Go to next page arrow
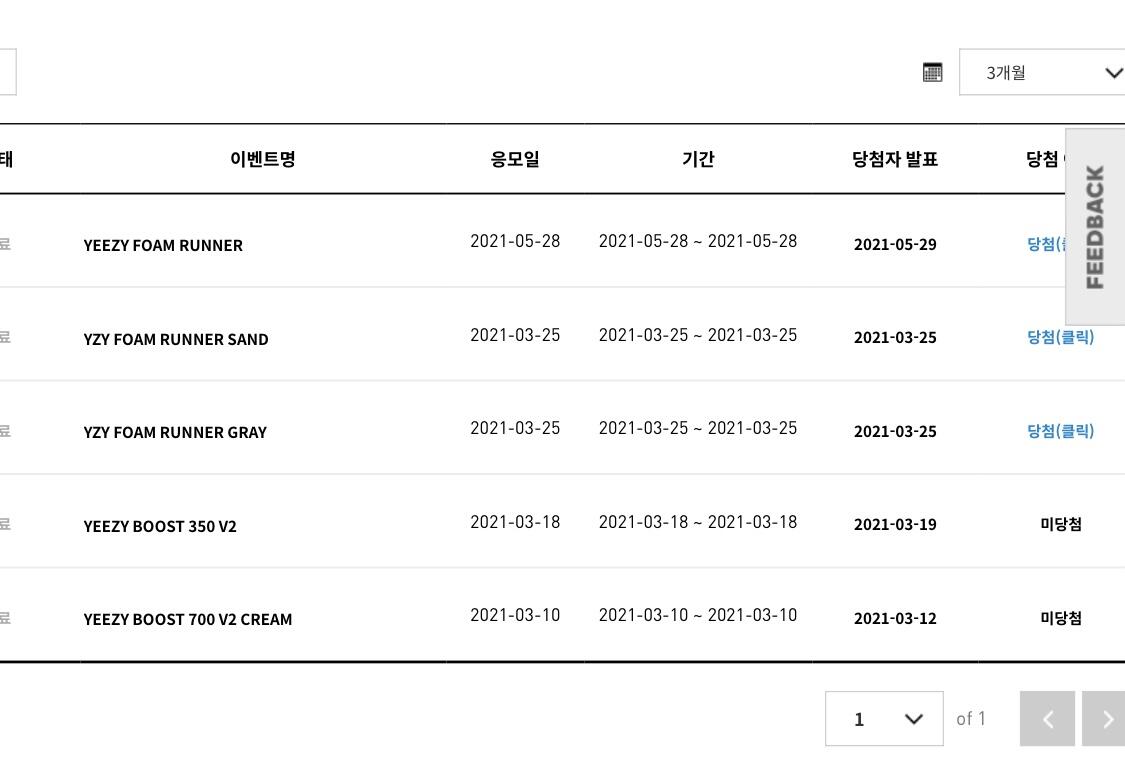The image size is (1125, 760). point(1105,718)
